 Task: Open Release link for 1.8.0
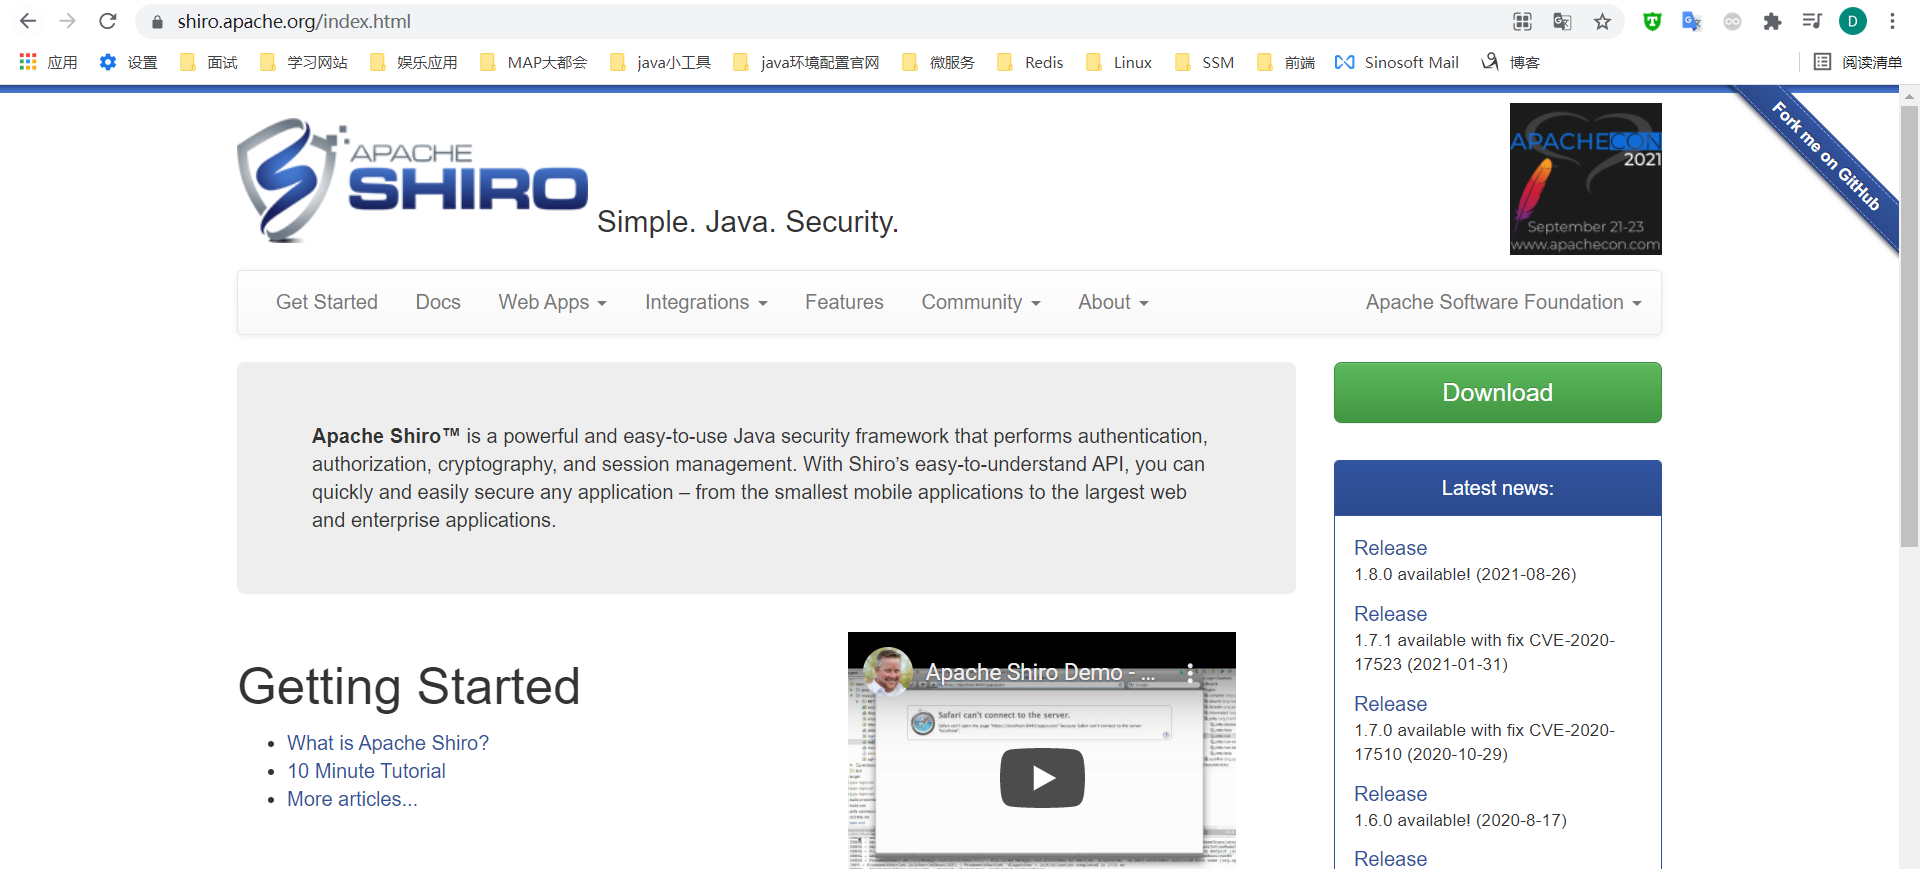pyautogui.click(x=1390, y=548)
